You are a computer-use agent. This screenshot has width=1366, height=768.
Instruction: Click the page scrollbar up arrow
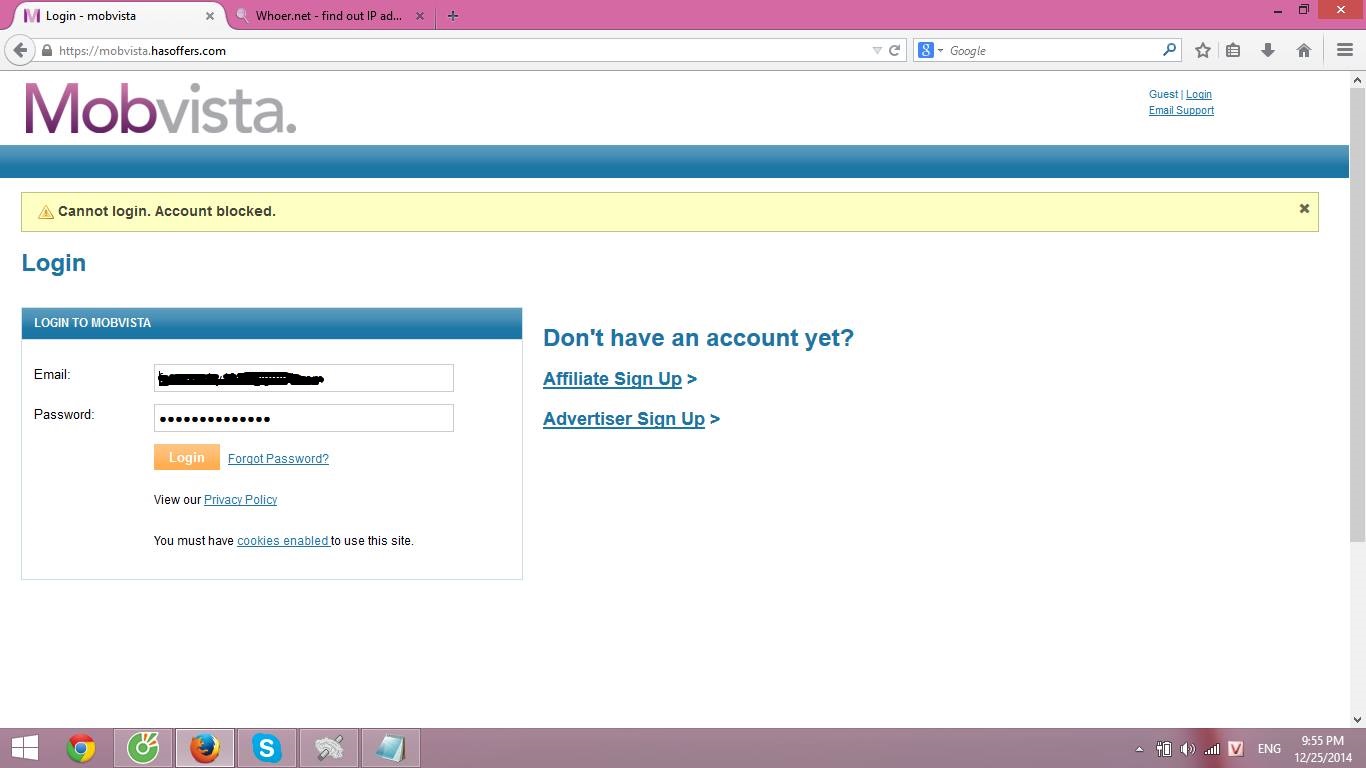pos(1357,79)
